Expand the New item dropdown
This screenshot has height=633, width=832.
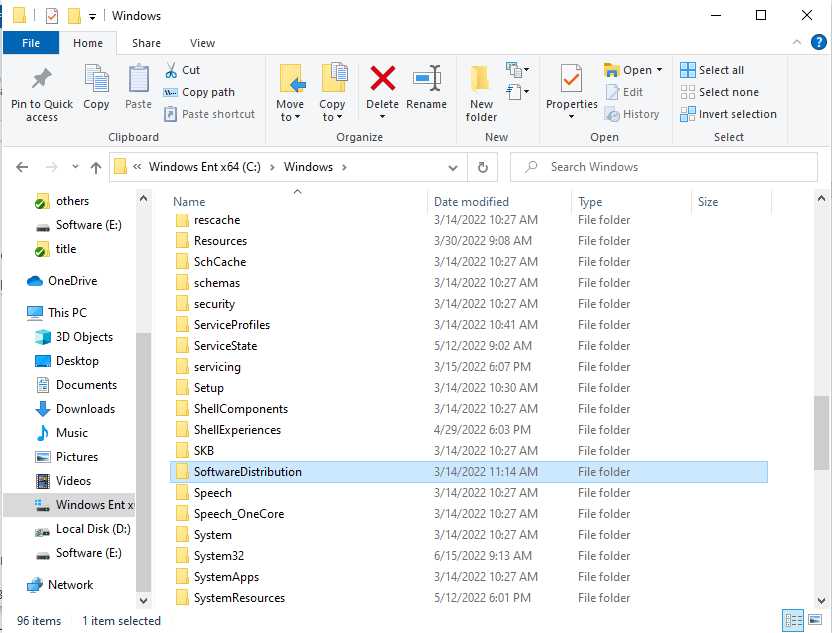point(517,70)
